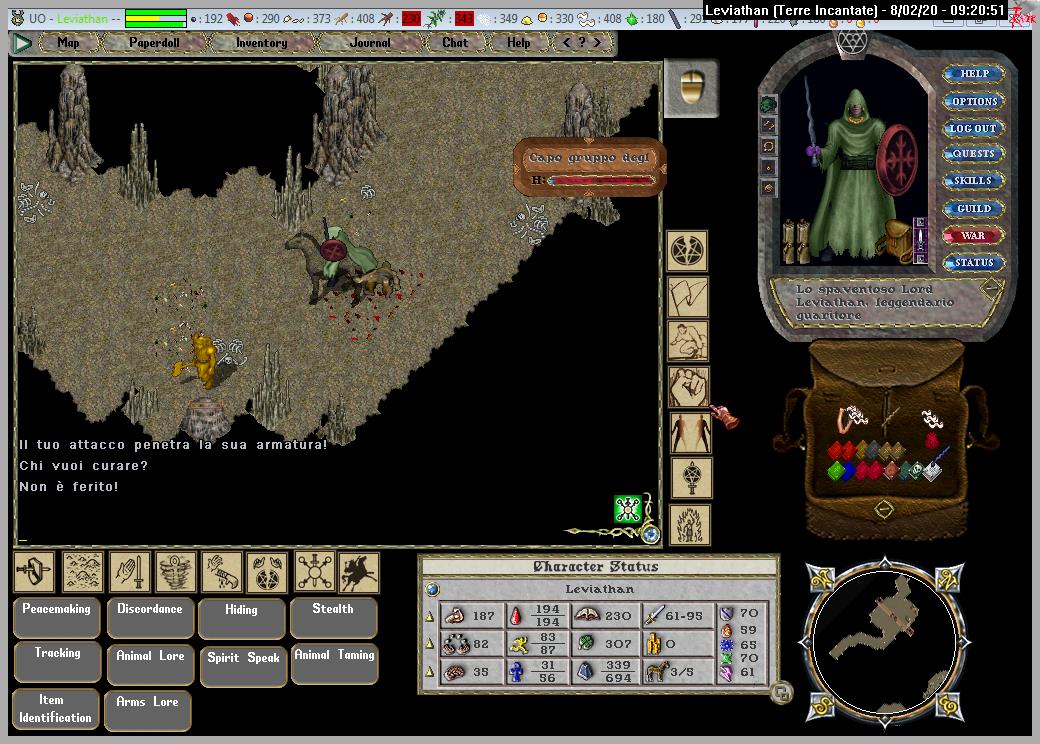Click the two standing figures spell icon
The image size is (1040, 744).
pos(690,432)
